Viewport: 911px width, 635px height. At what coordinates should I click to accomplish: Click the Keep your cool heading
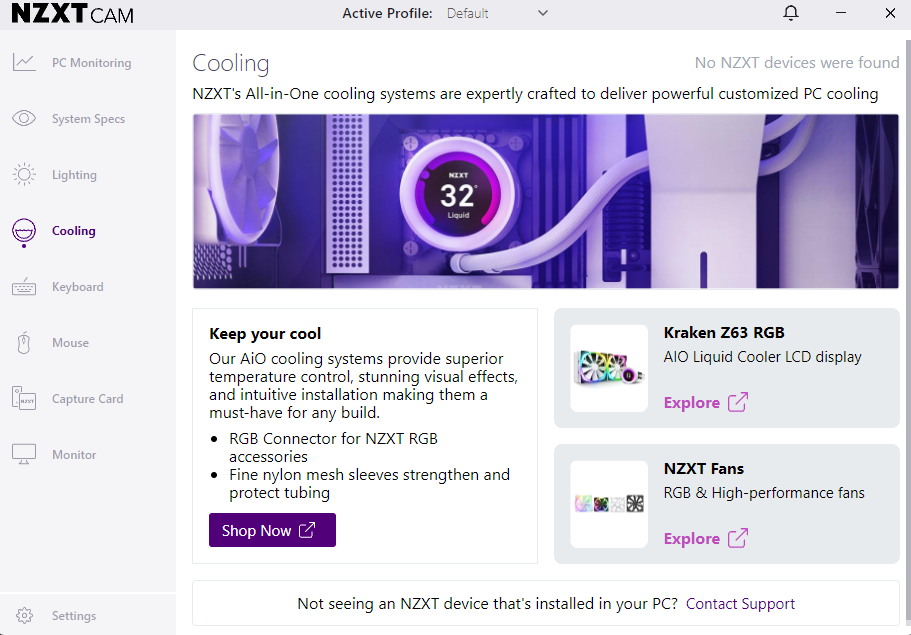265,333
